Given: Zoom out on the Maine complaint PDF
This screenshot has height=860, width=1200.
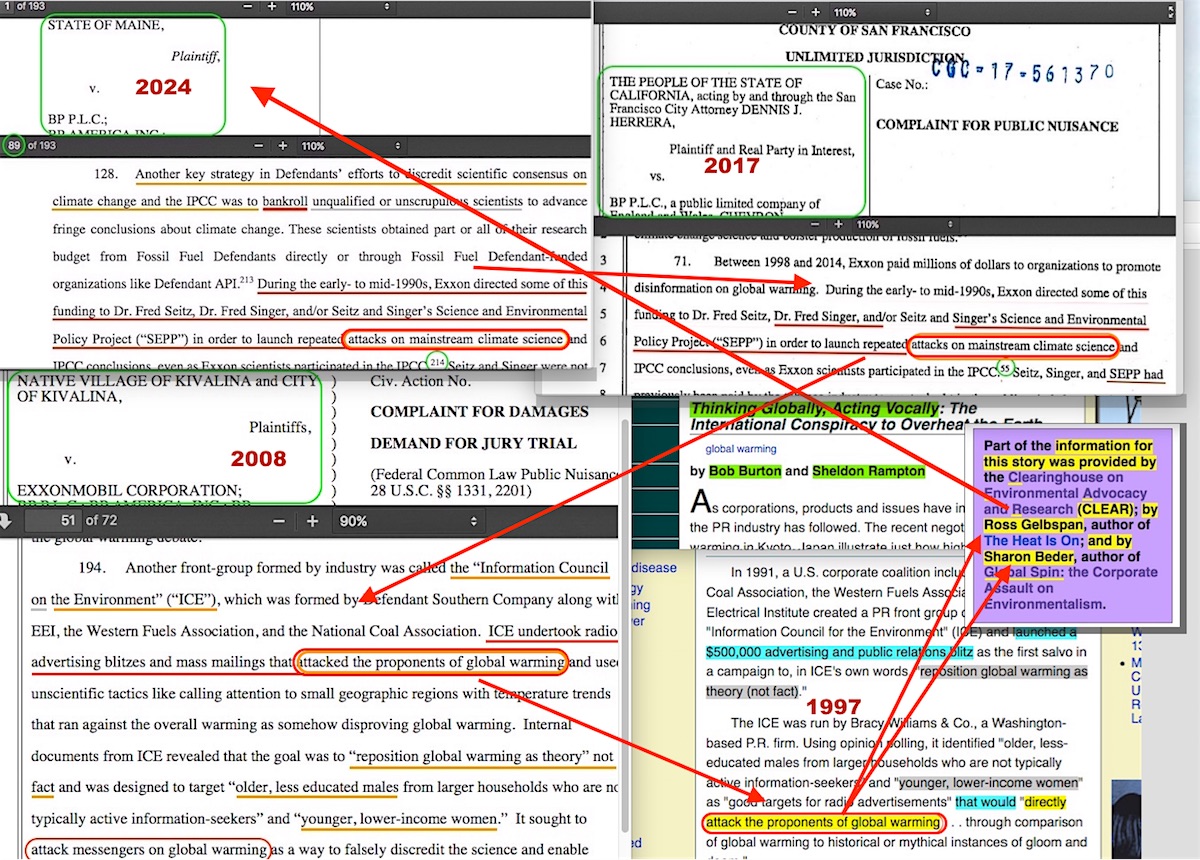Looking at the screenshot, I should (247, 8).
